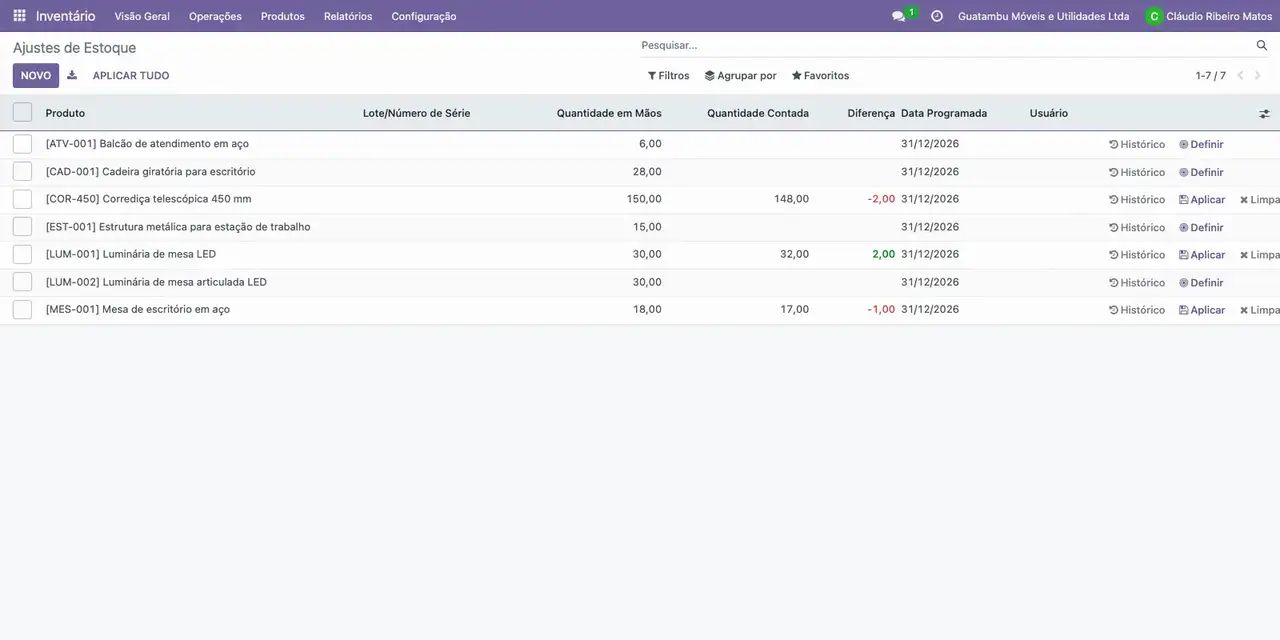Select the ATV-001 row checkbox
Screen dimensions: 1280x640
point(22,144)
